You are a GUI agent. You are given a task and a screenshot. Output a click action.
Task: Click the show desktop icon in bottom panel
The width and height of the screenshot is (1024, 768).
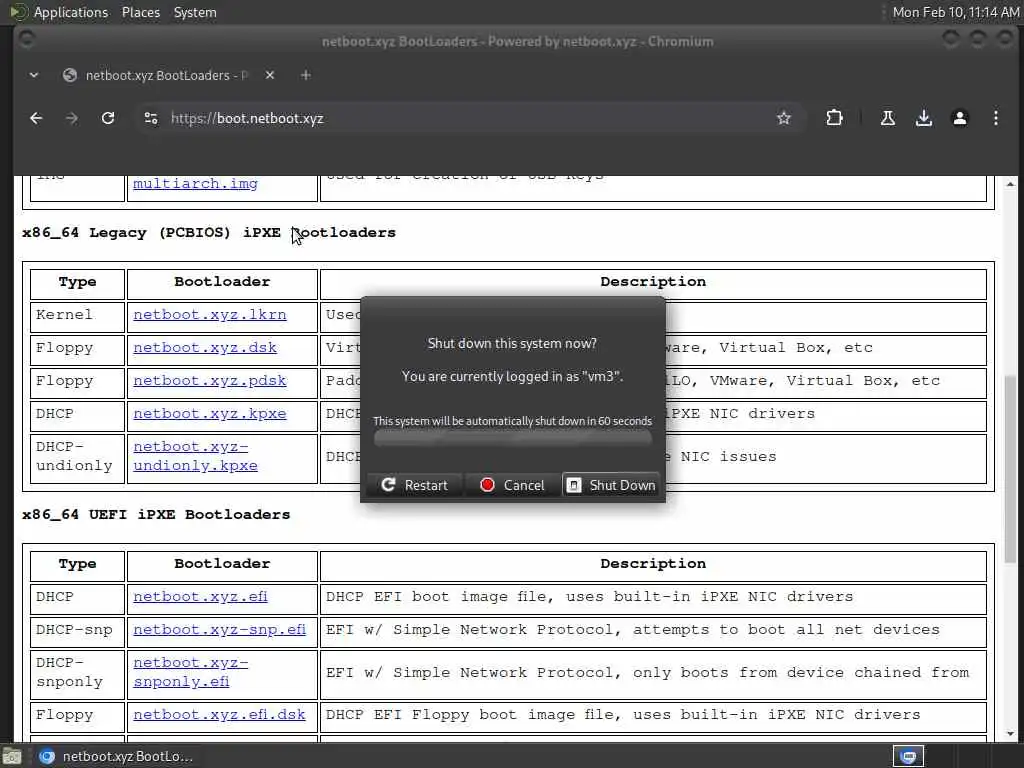[12, 756]
